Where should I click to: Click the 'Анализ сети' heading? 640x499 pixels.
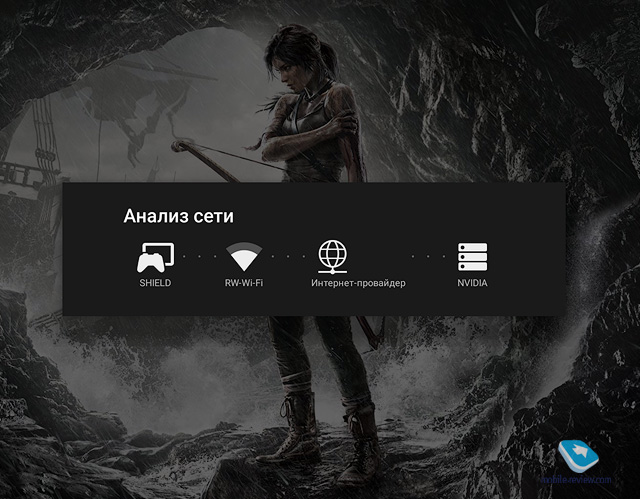coord(178,216)
